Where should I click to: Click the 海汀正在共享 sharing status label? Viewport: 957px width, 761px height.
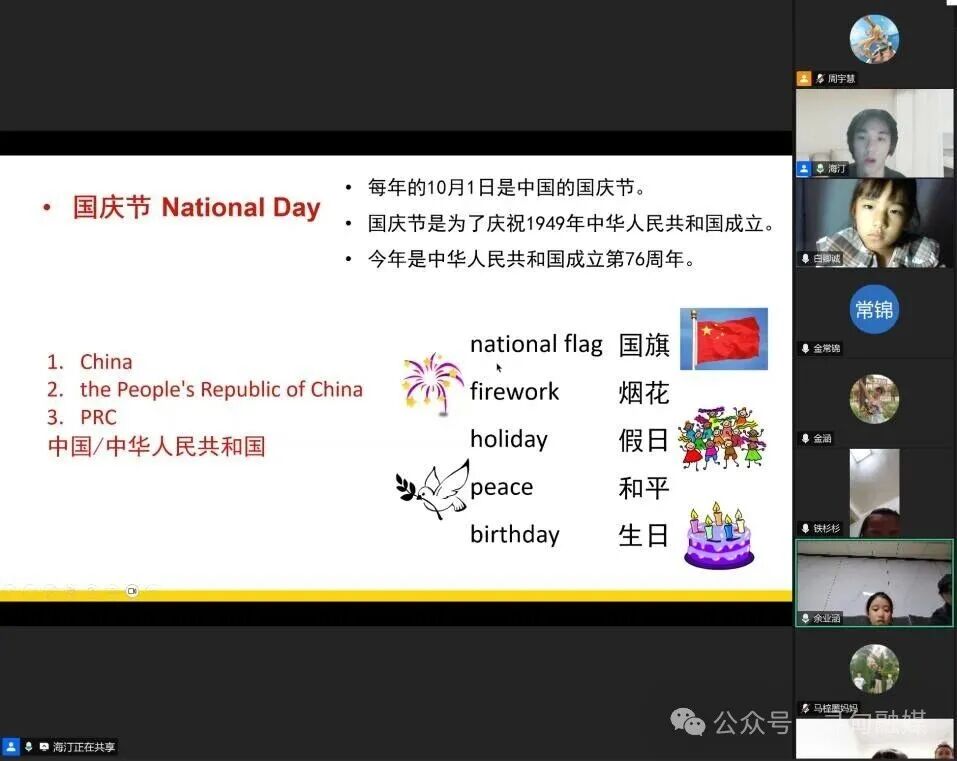tap(84, 746)
